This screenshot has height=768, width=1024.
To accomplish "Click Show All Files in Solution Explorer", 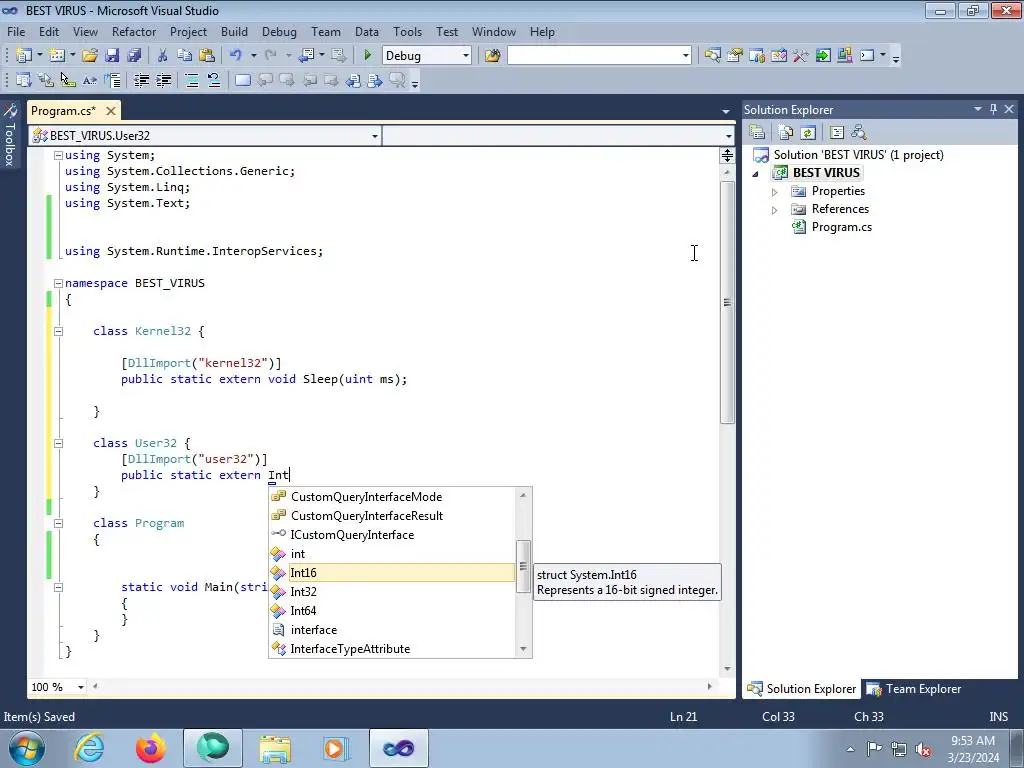I will tap(786, 133).
